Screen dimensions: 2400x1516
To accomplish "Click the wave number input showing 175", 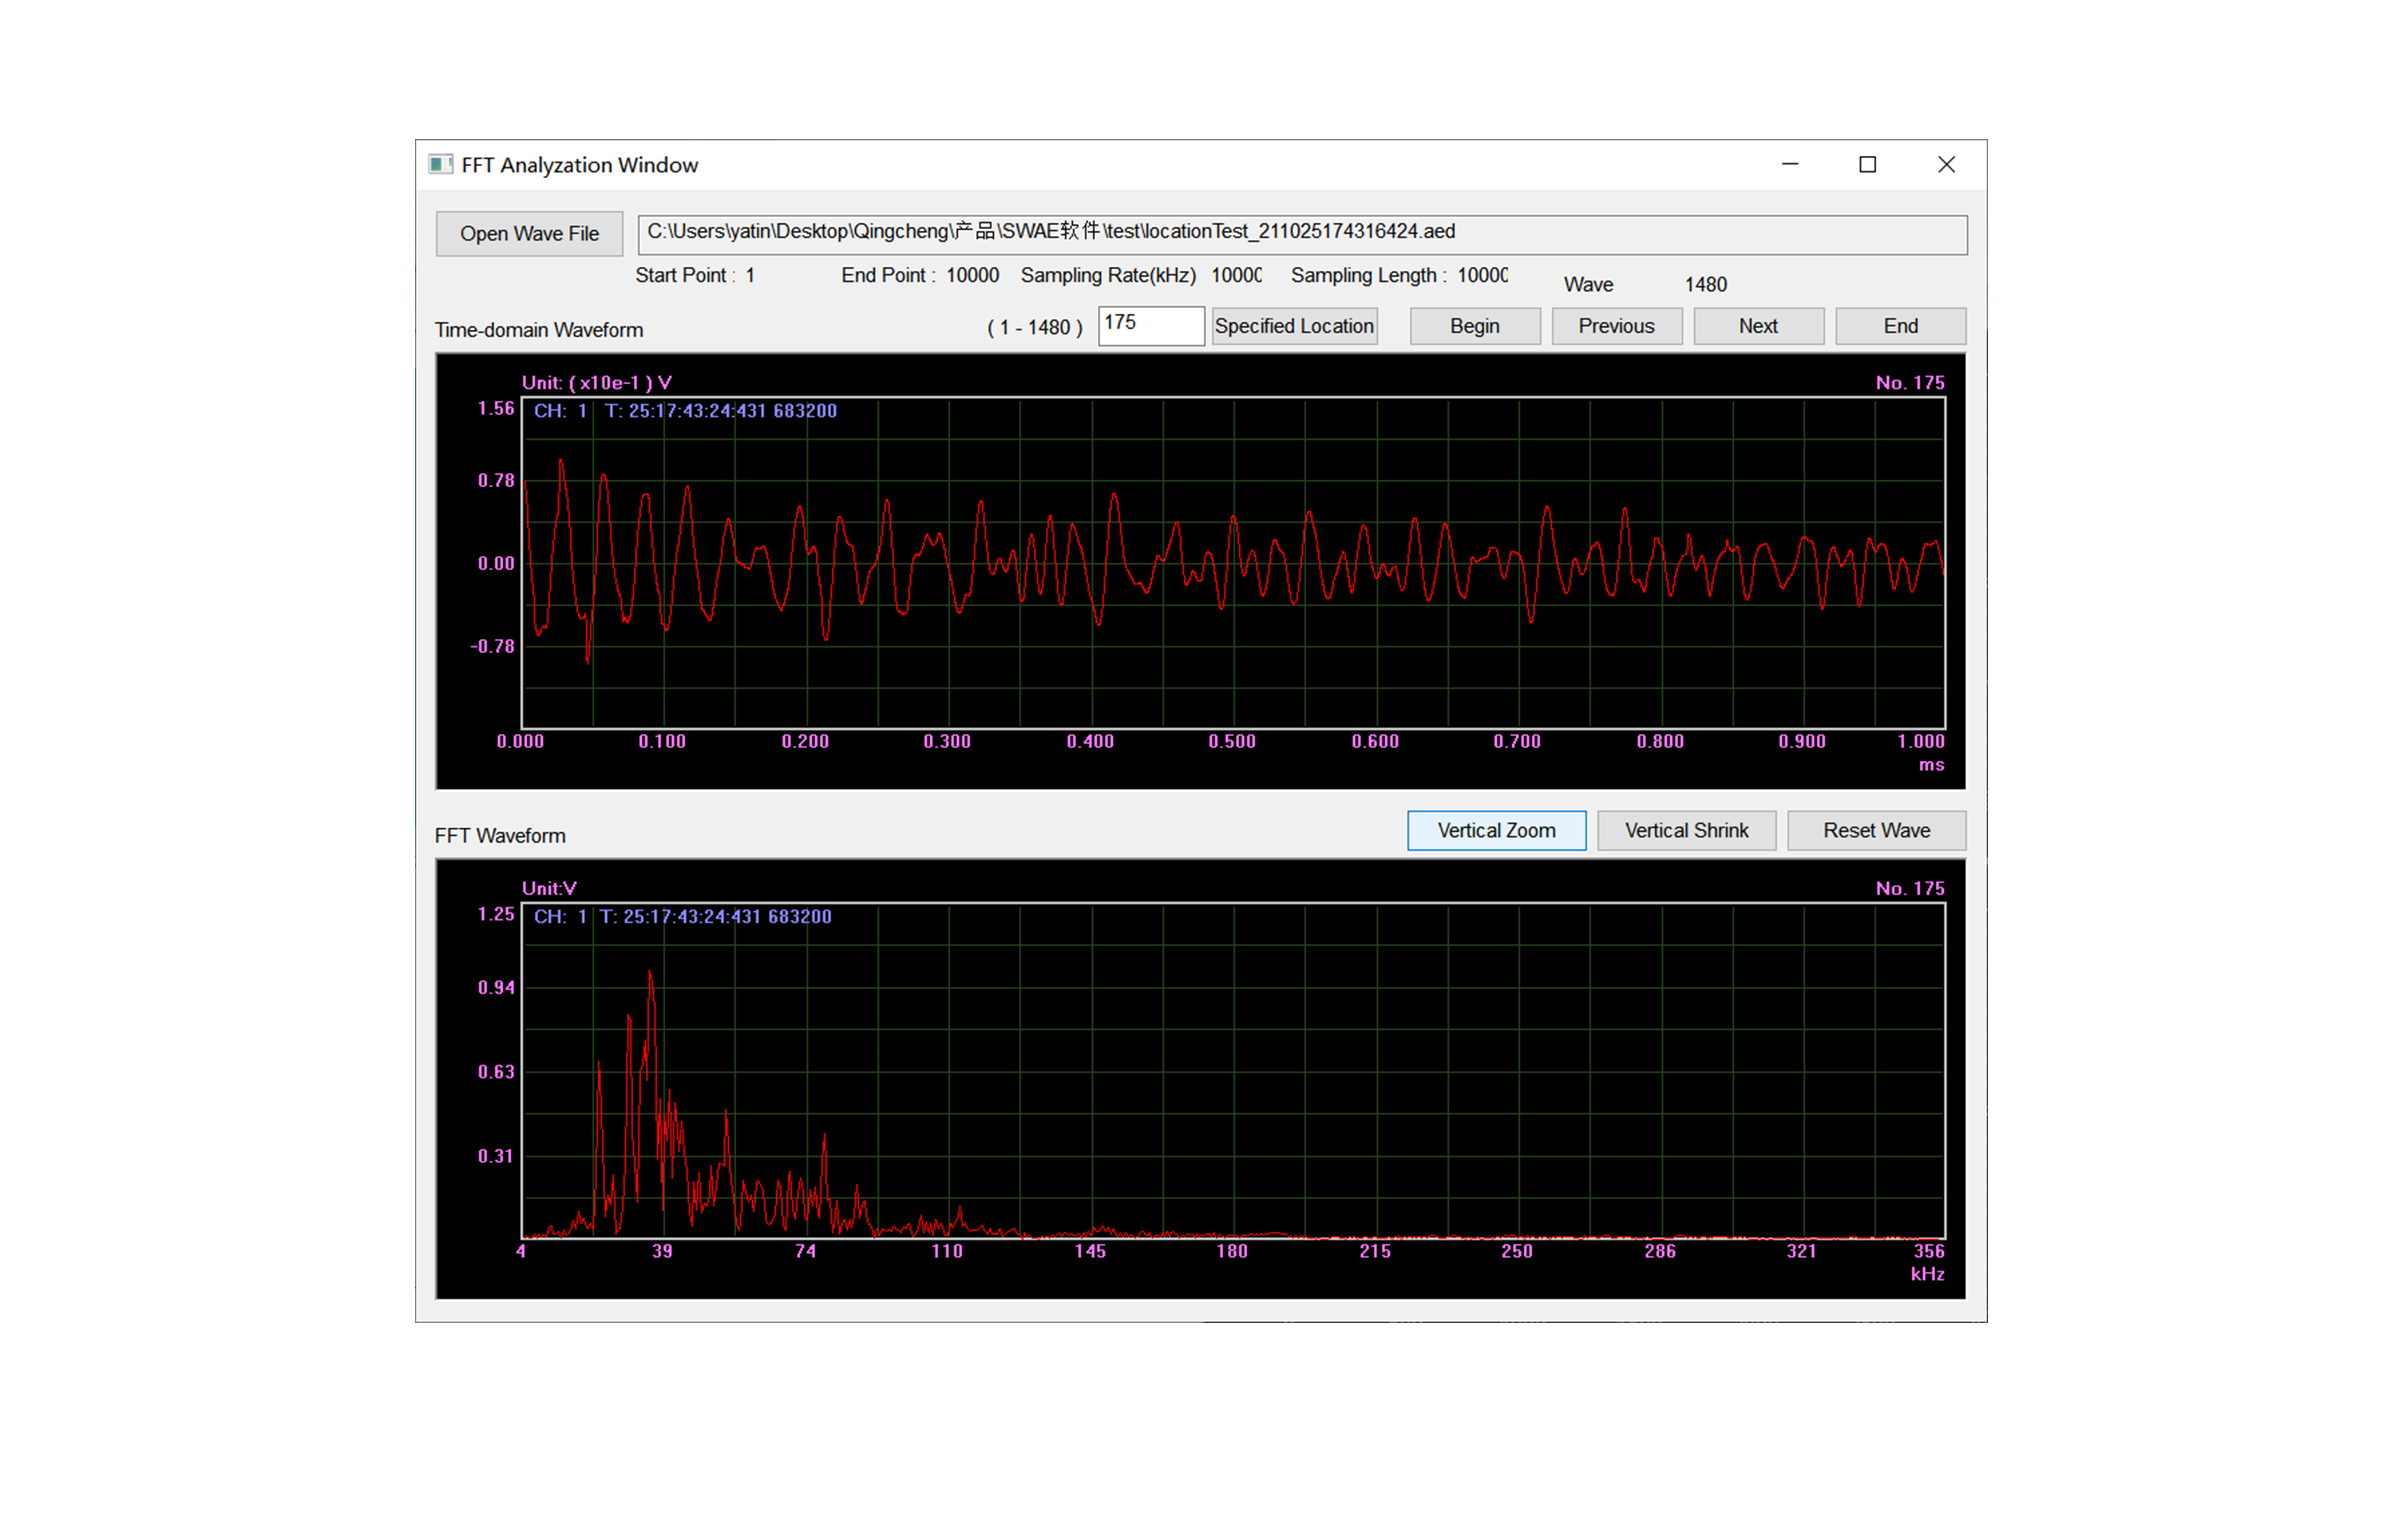I will click(1150, 325).
